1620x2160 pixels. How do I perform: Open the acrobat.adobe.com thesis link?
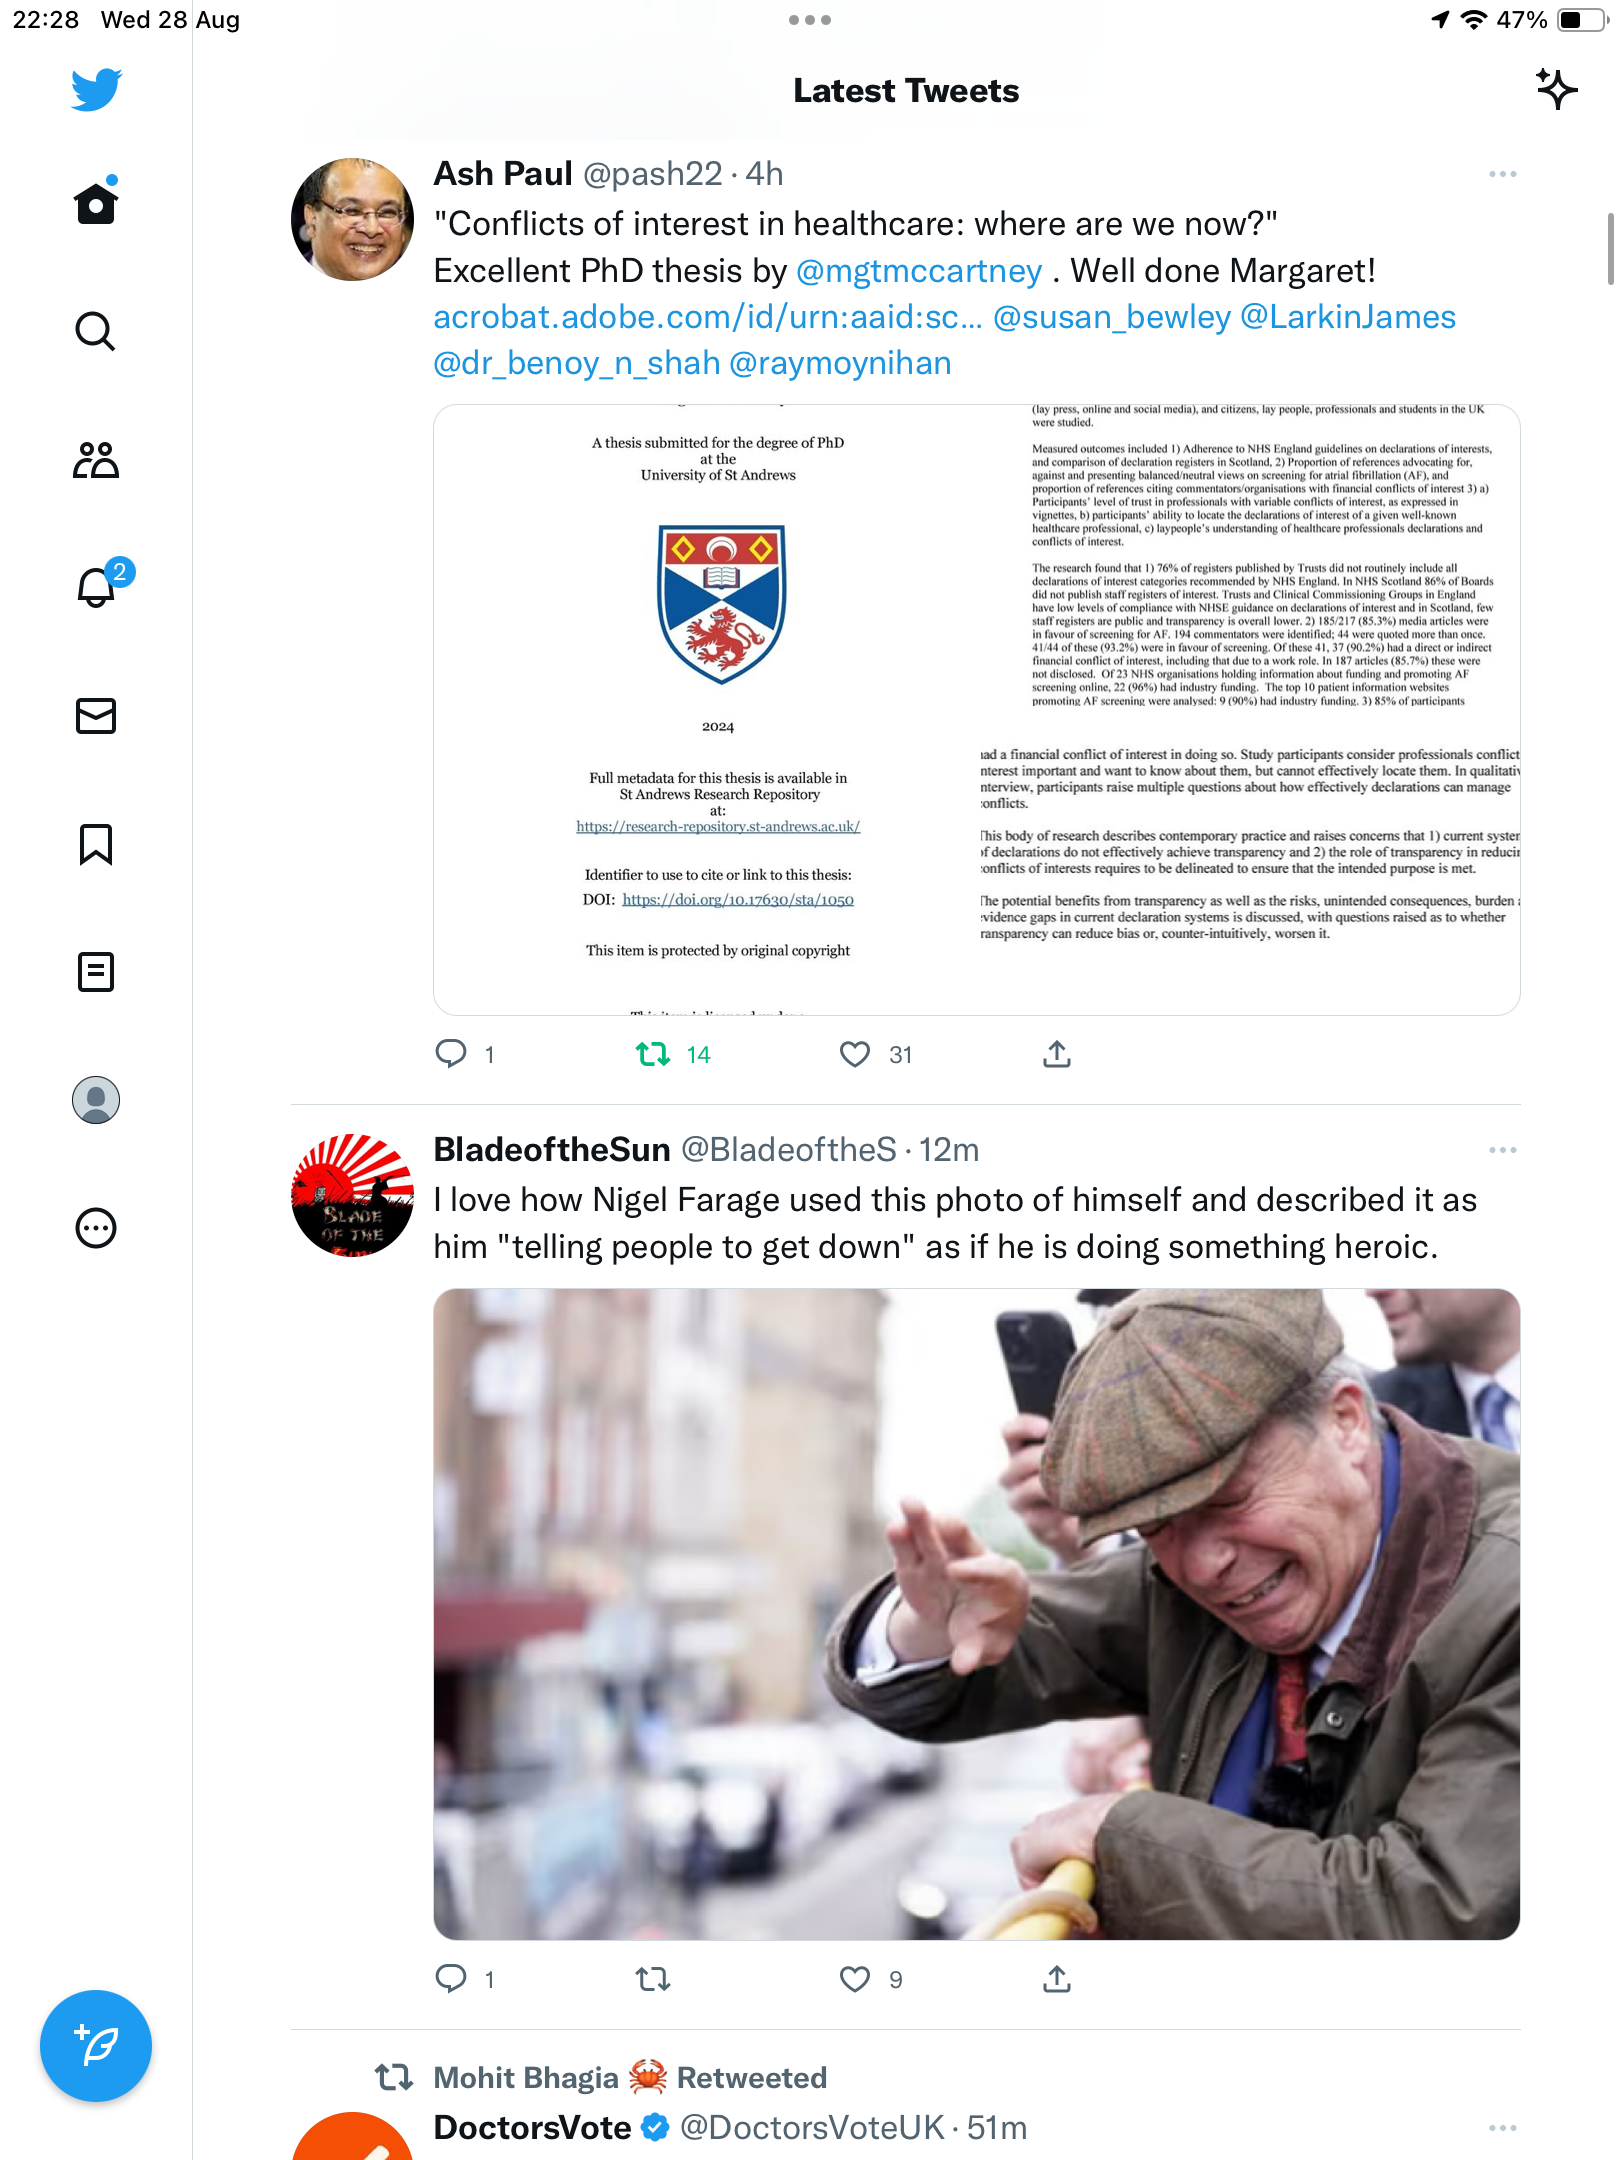708,317
